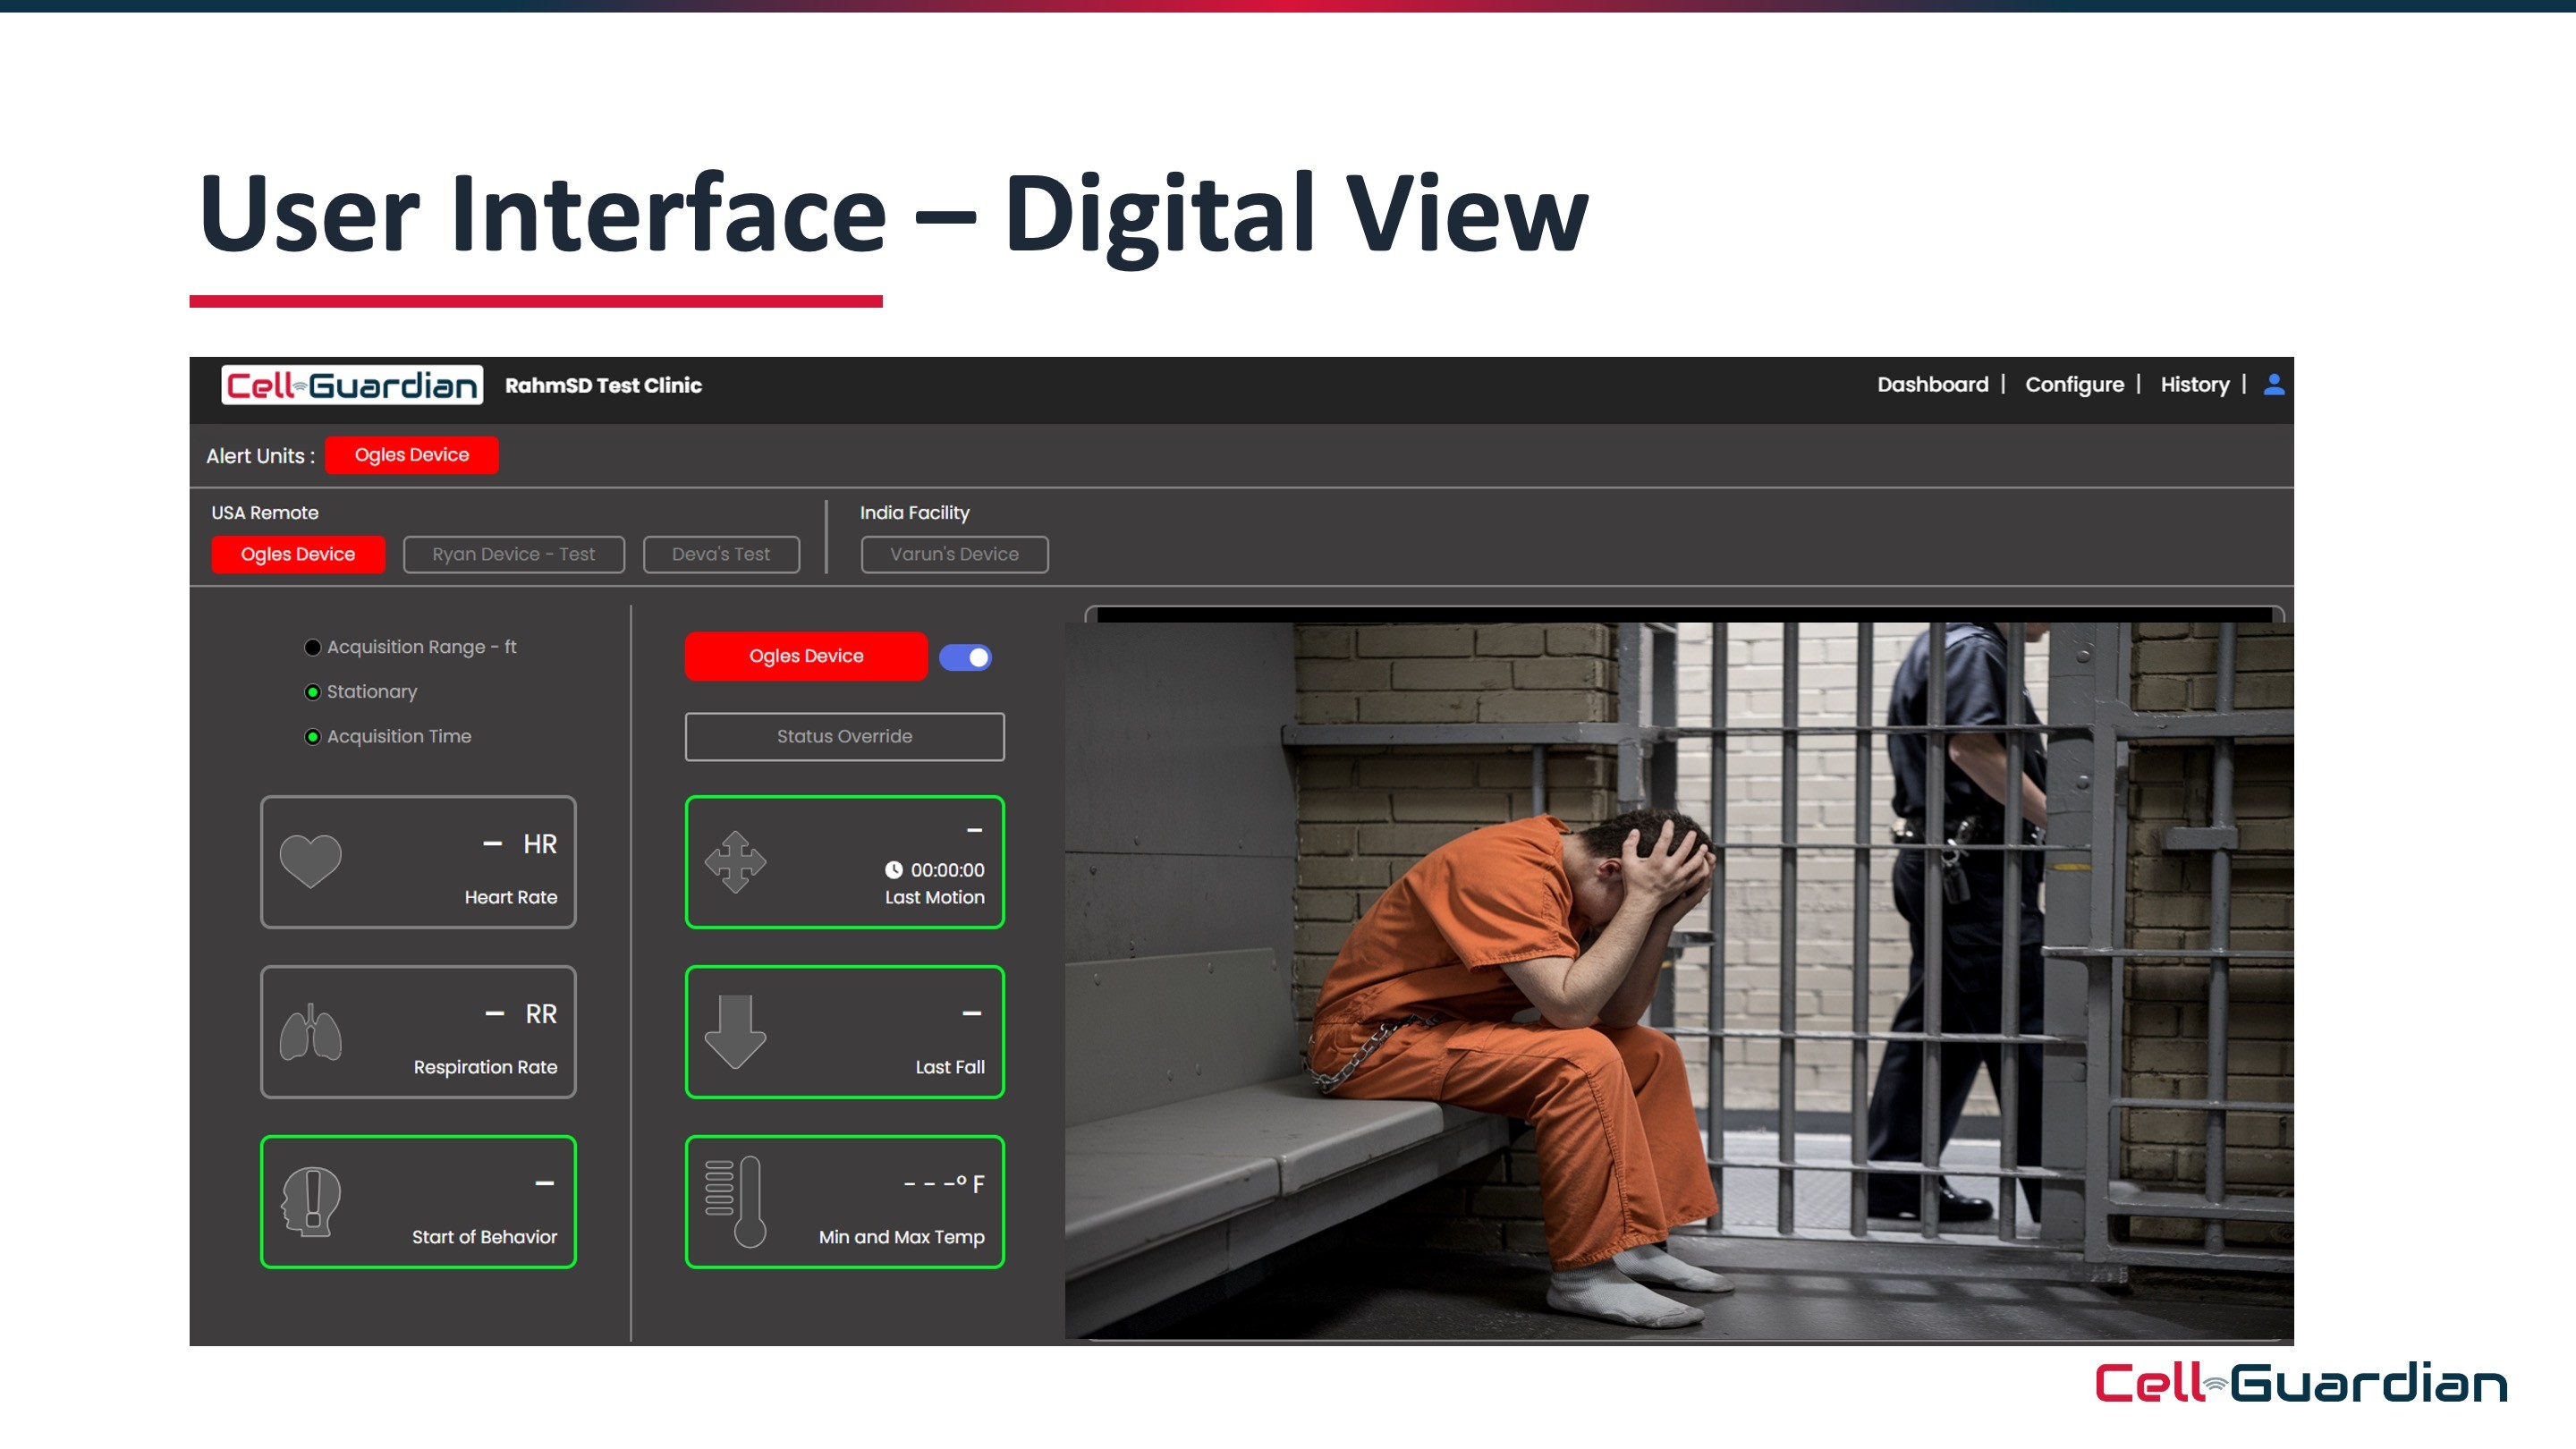Toggle the blue switch beside Ogles Device

point(966,657)
